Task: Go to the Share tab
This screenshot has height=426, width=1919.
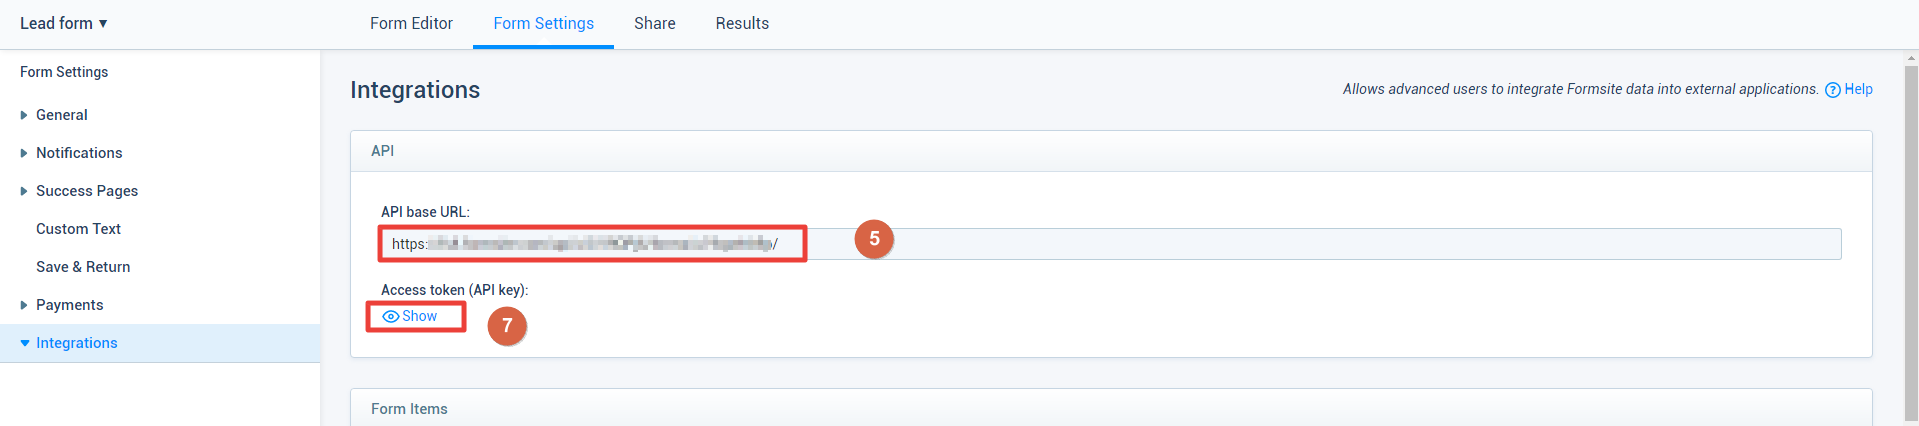Action: [654, 23]
